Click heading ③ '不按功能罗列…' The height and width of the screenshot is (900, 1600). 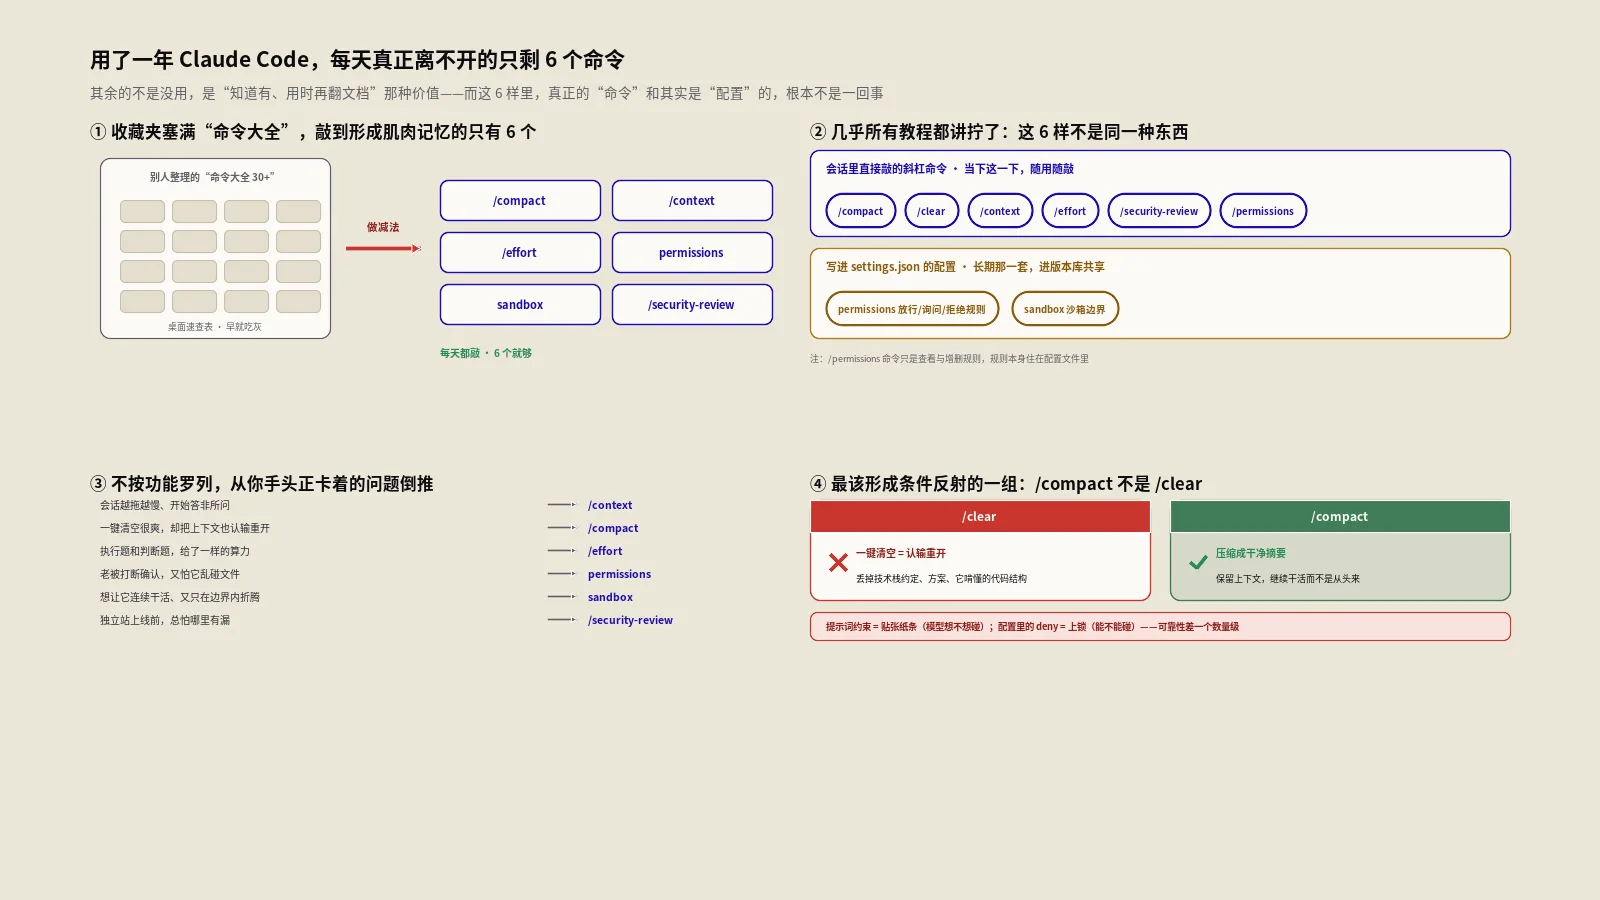262,484
